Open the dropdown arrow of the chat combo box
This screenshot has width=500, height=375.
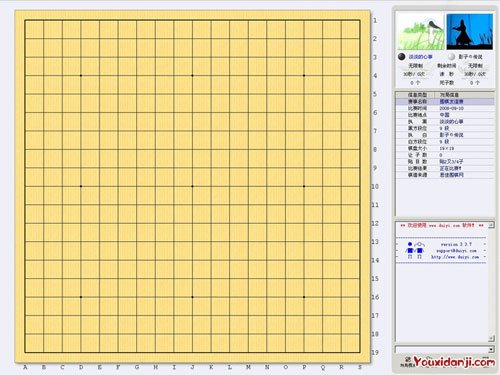click(491, 349)
